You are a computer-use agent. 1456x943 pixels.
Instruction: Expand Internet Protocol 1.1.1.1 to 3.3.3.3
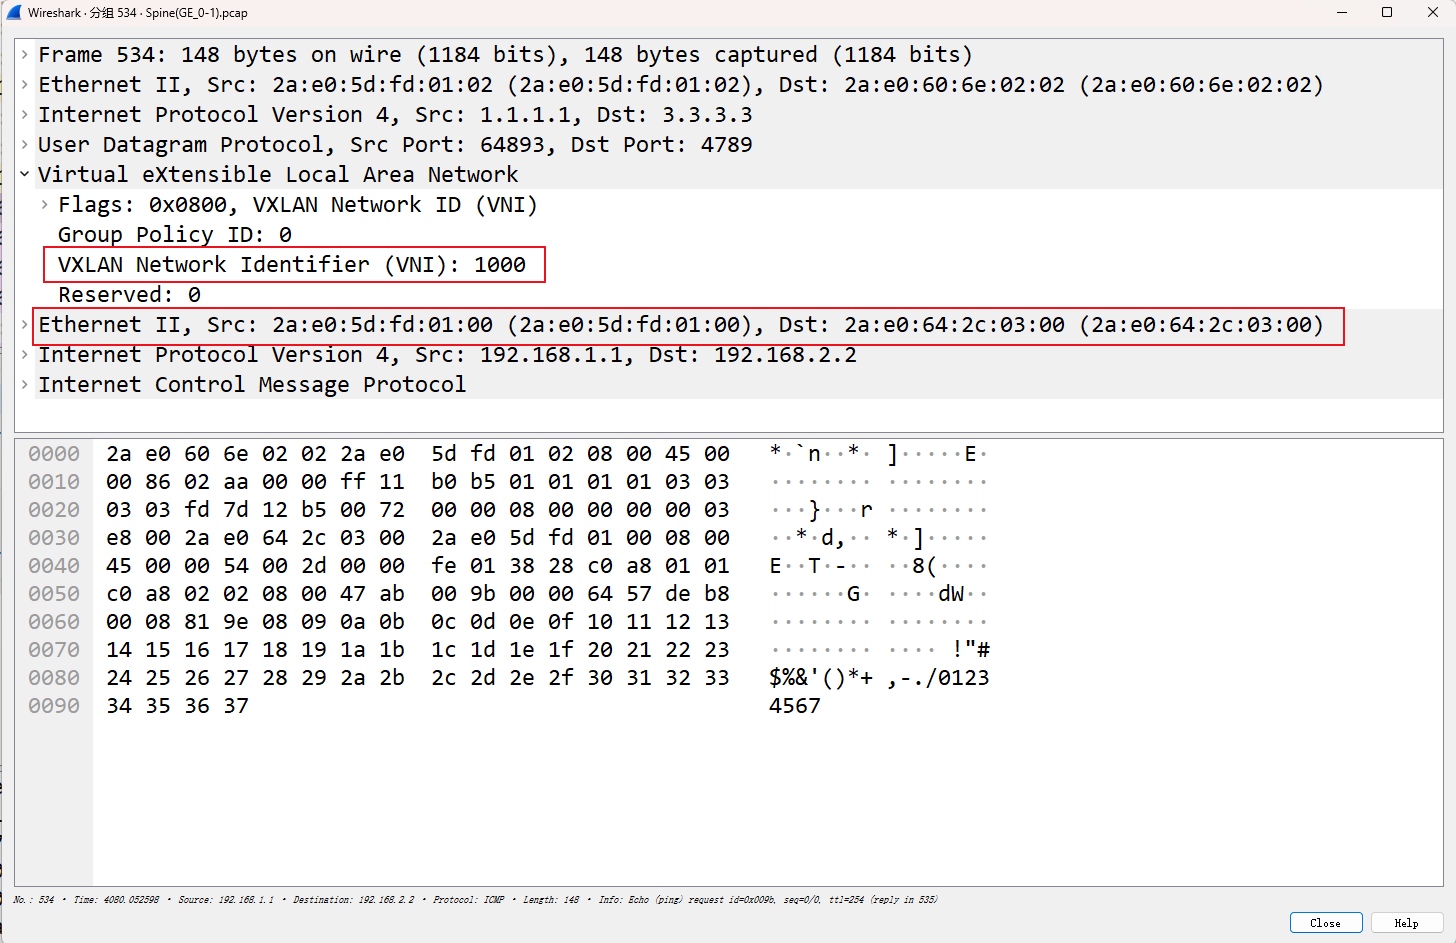(24, 114)
